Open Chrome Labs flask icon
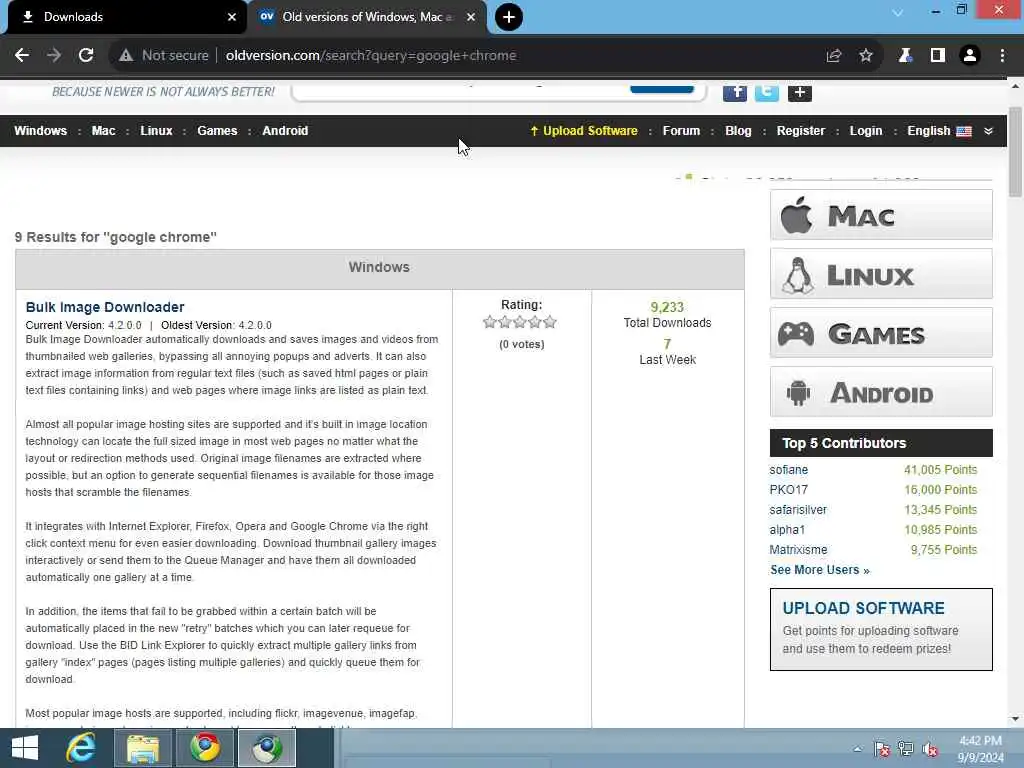This screenshot has width=1024, height=768. (905, 56)
